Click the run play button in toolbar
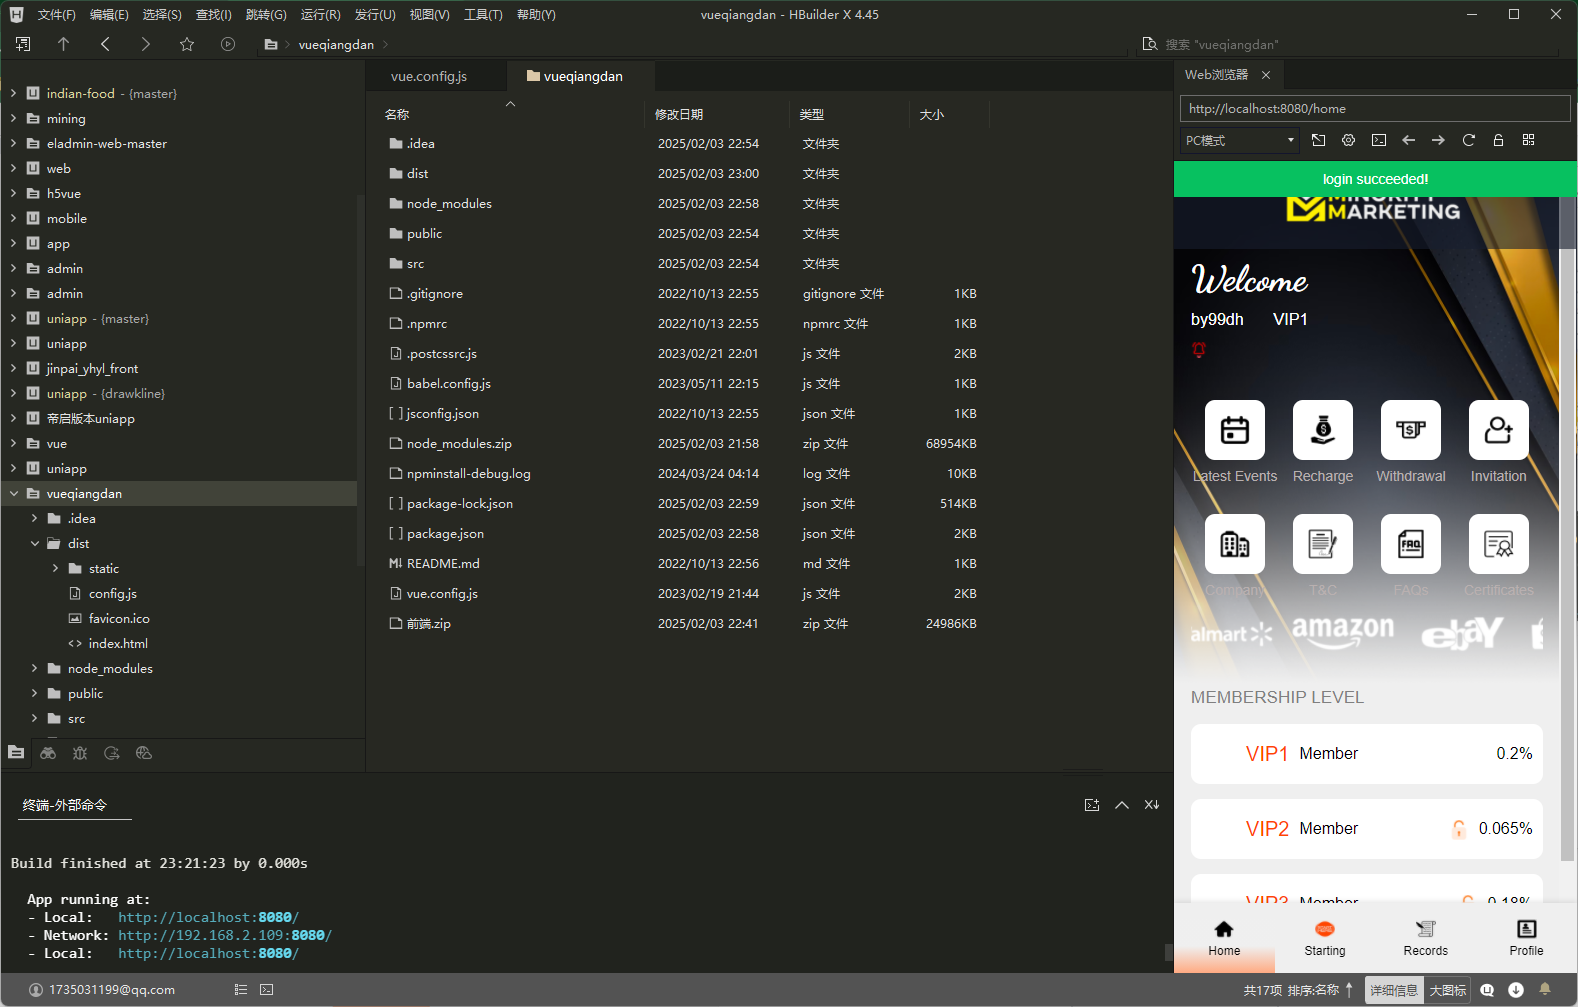This screenshot has width=1578, height=1007. 228,44
